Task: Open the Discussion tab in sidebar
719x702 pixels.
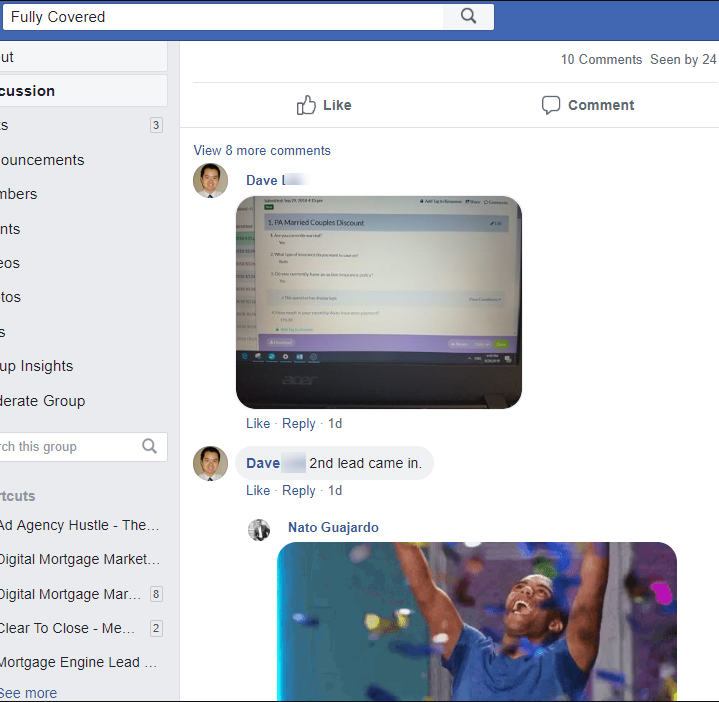Action: point(28,91)
